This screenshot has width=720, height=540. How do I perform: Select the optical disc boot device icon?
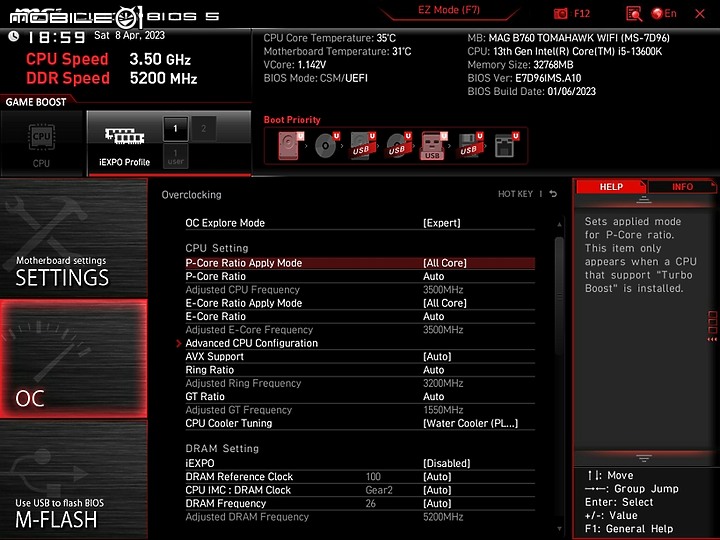coord(326,146)
